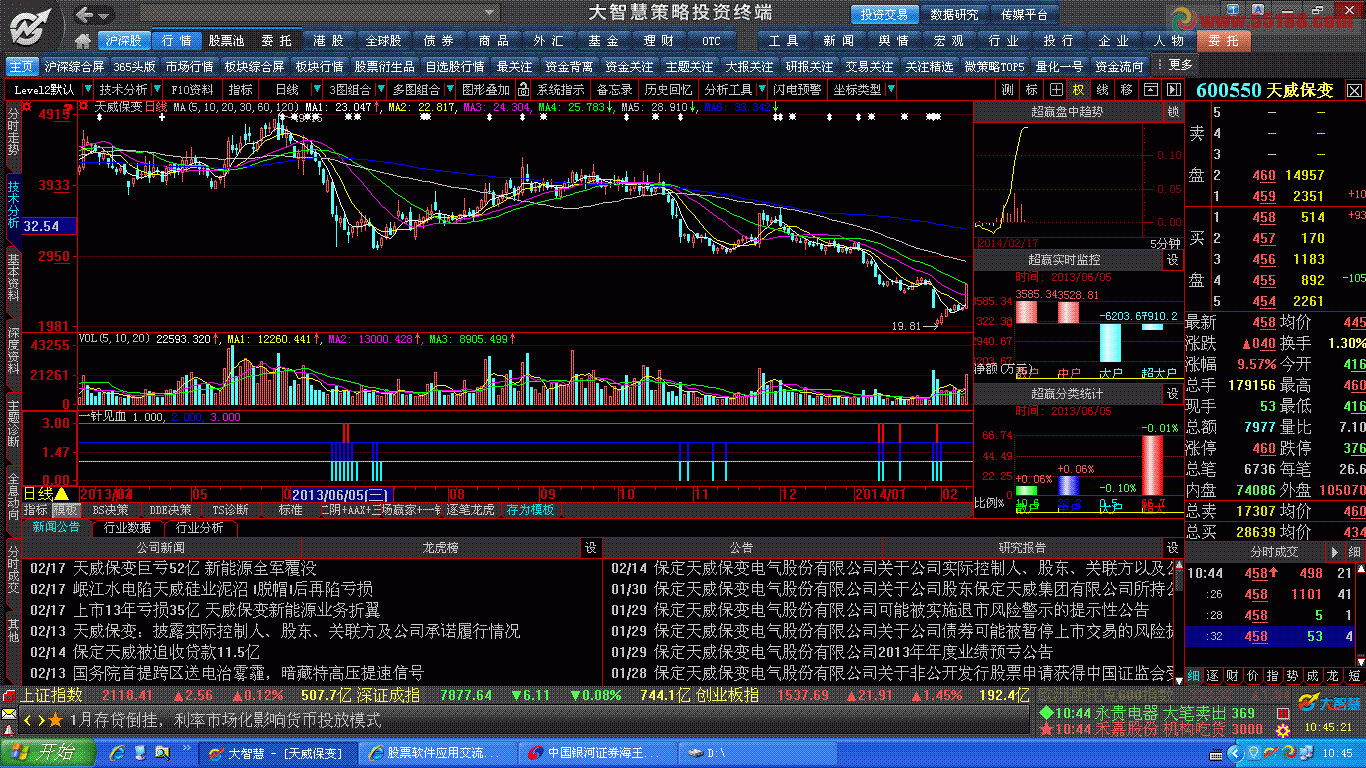
Task: Click 设 next to 超赢分类统计
Action: tap(1174, 394)
